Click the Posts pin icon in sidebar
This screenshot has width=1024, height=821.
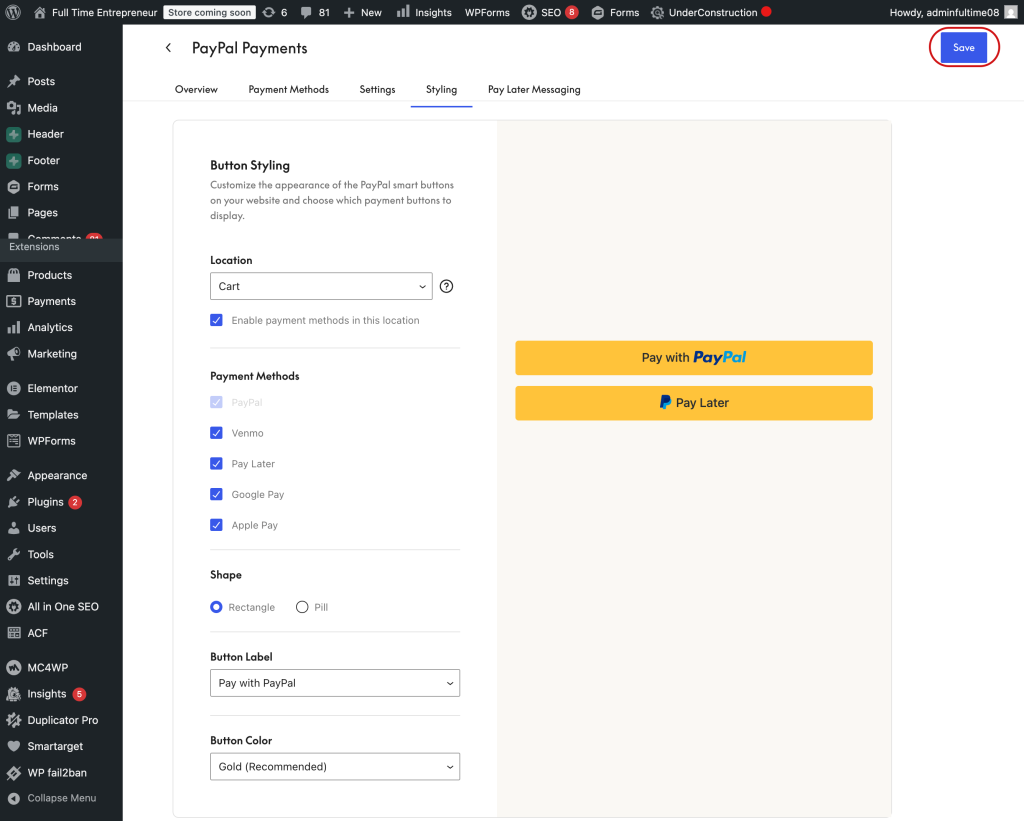point(14,81)
